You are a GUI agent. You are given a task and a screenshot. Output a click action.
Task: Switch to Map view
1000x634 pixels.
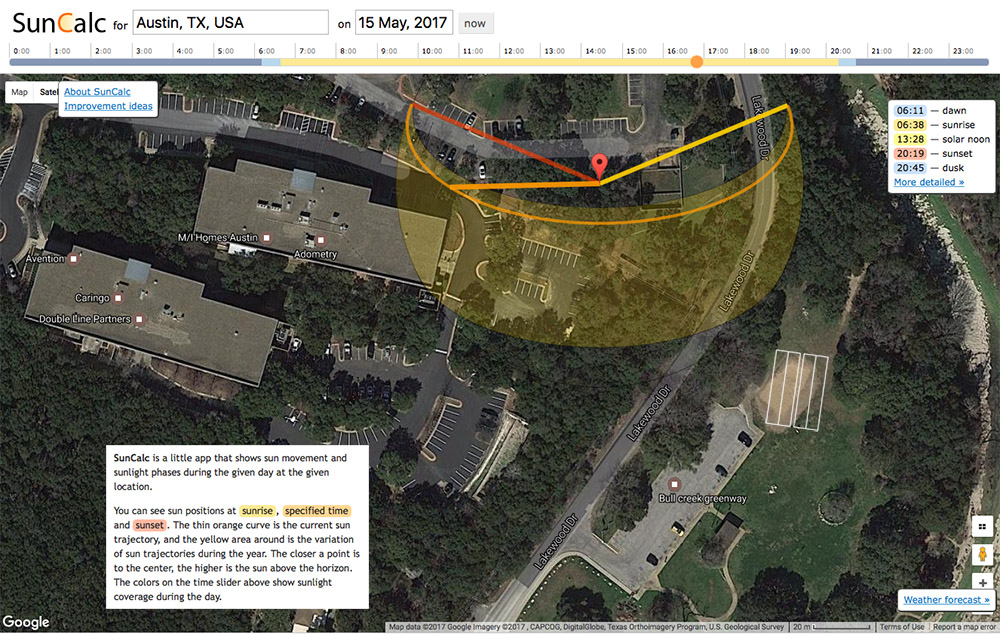[19, 92]
